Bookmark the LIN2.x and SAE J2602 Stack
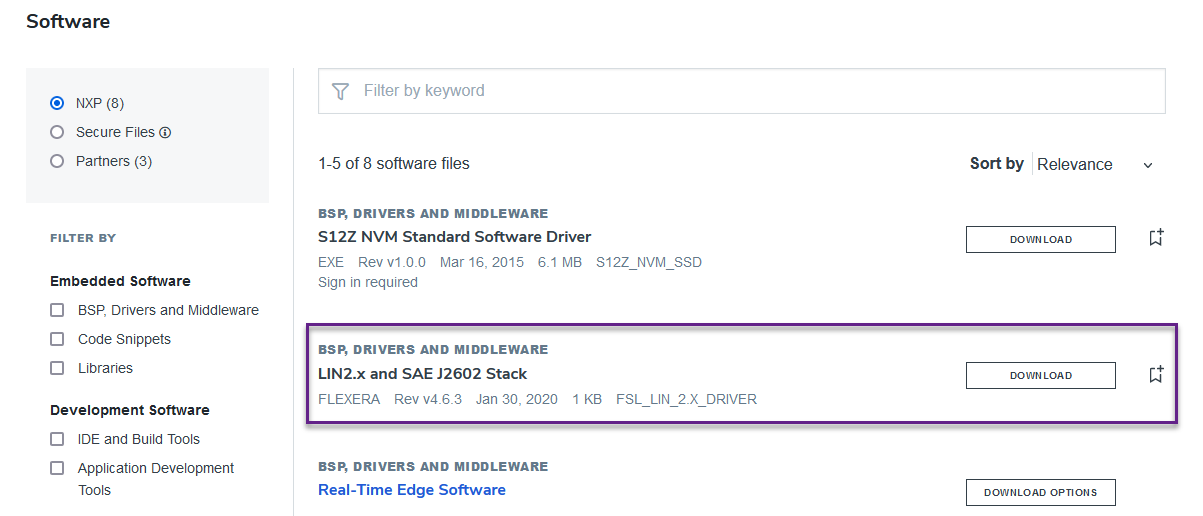 point(1156,375)
